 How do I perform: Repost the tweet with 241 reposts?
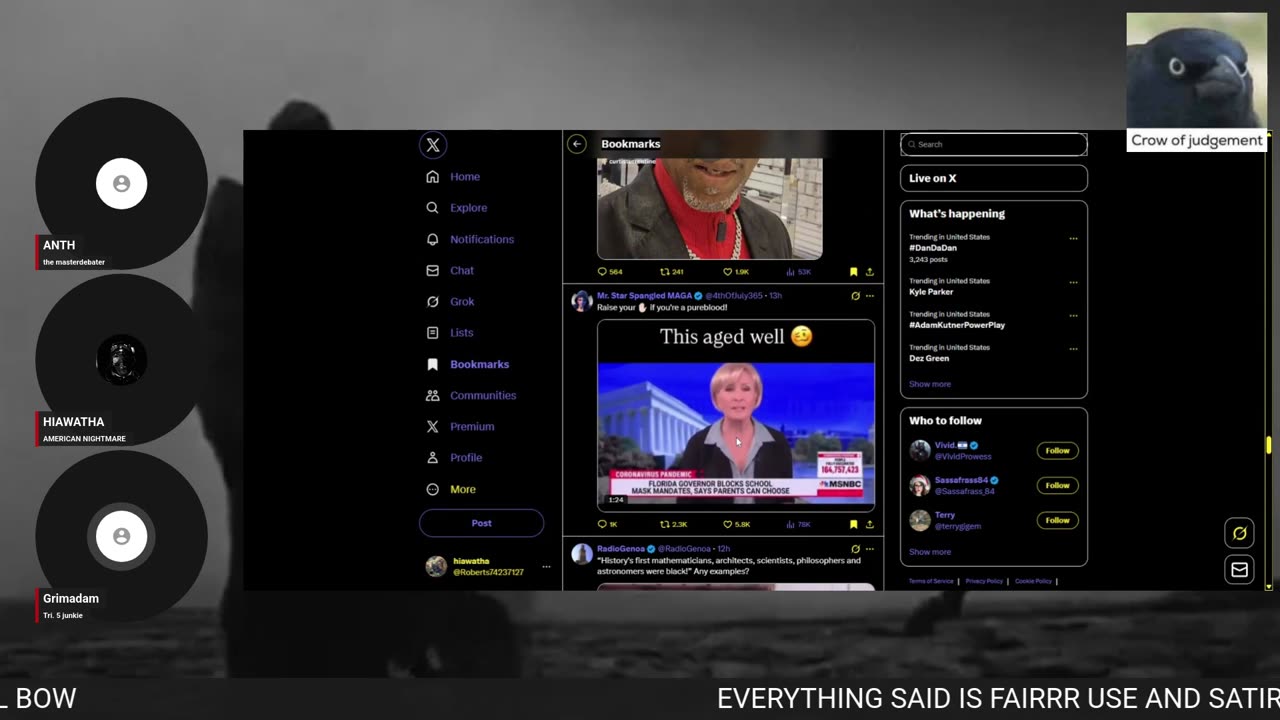click(672, 272)
